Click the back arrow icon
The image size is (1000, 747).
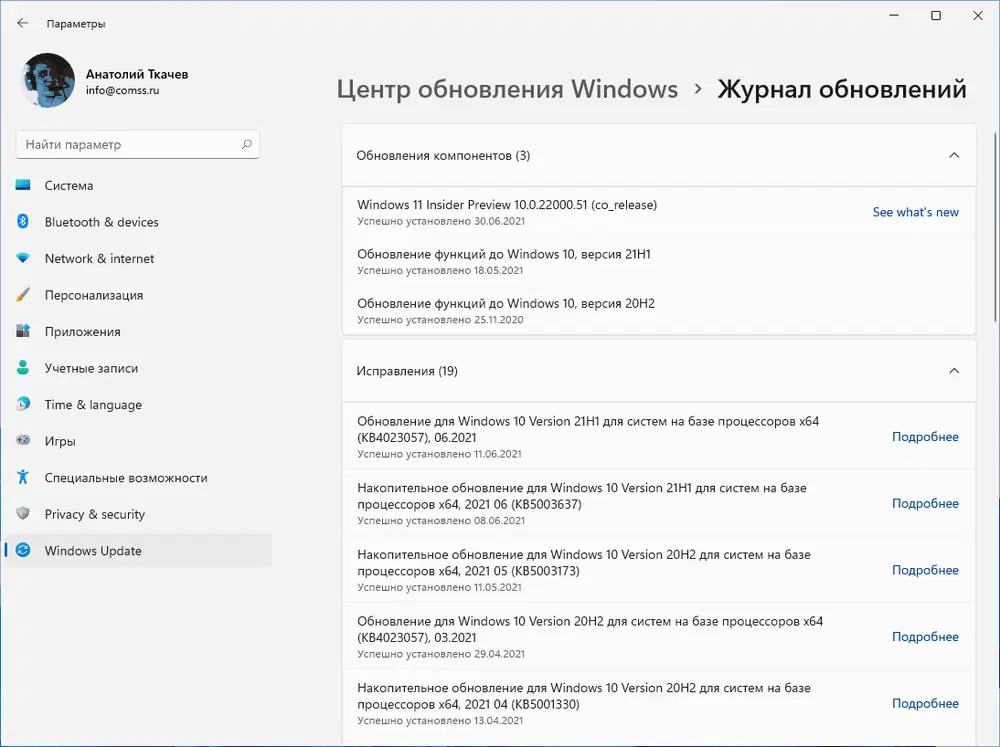coord(22,23)
